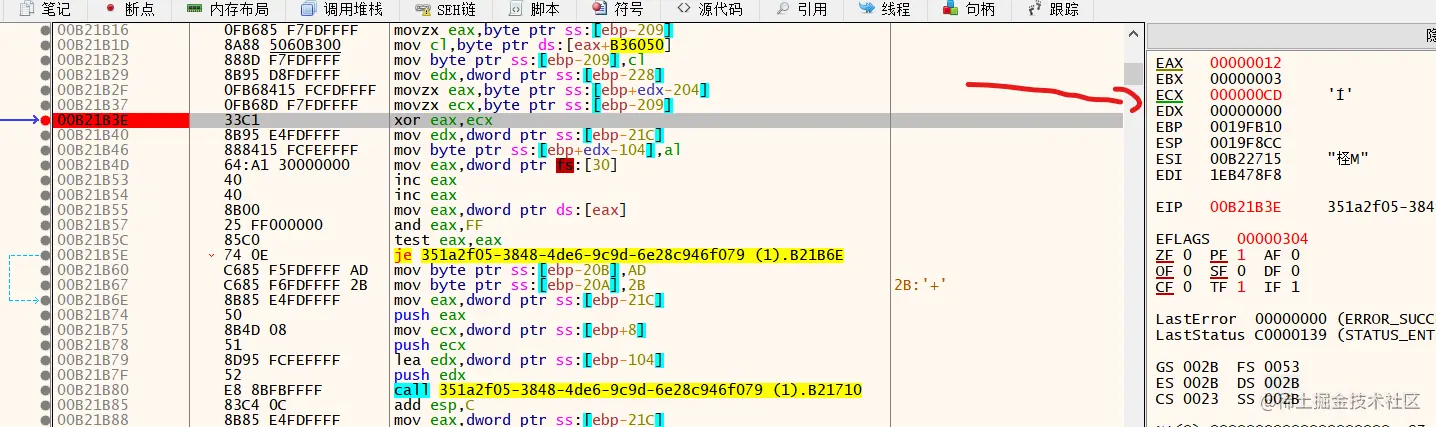Switch to the 脚本 script tab

pyautogui.click(x=535, y=9)
